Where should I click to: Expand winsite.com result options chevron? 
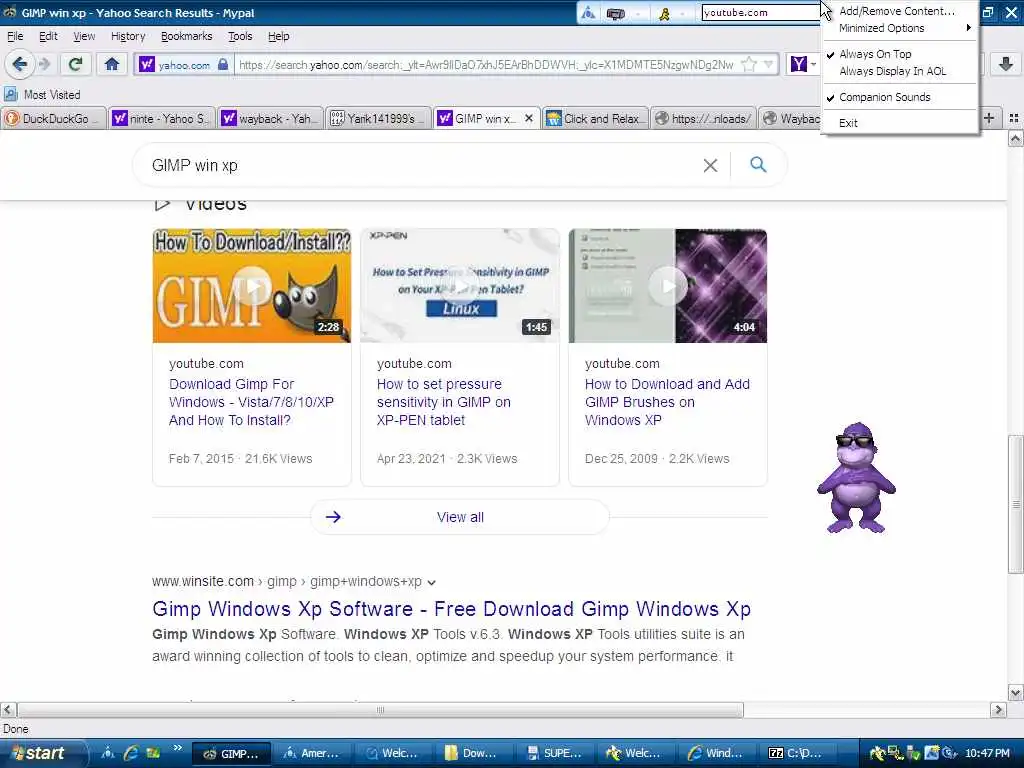tap(432, 583)
